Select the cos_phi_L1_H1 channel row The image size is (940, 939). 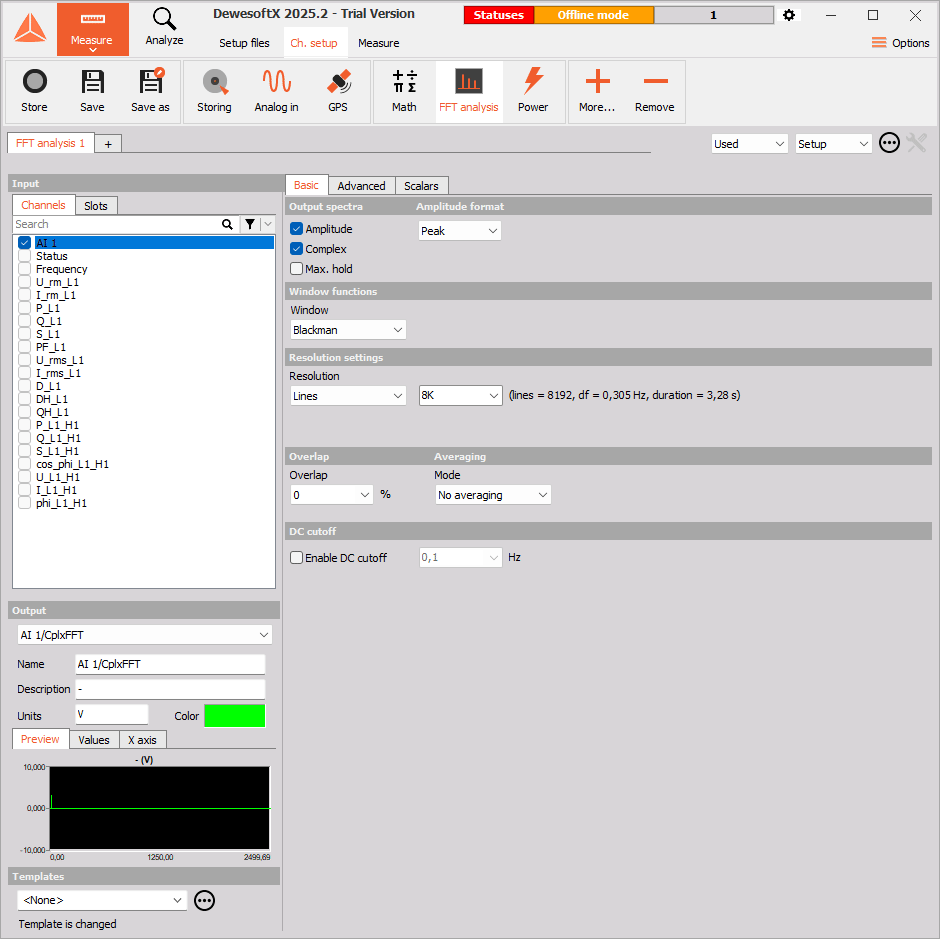(144, 464)
